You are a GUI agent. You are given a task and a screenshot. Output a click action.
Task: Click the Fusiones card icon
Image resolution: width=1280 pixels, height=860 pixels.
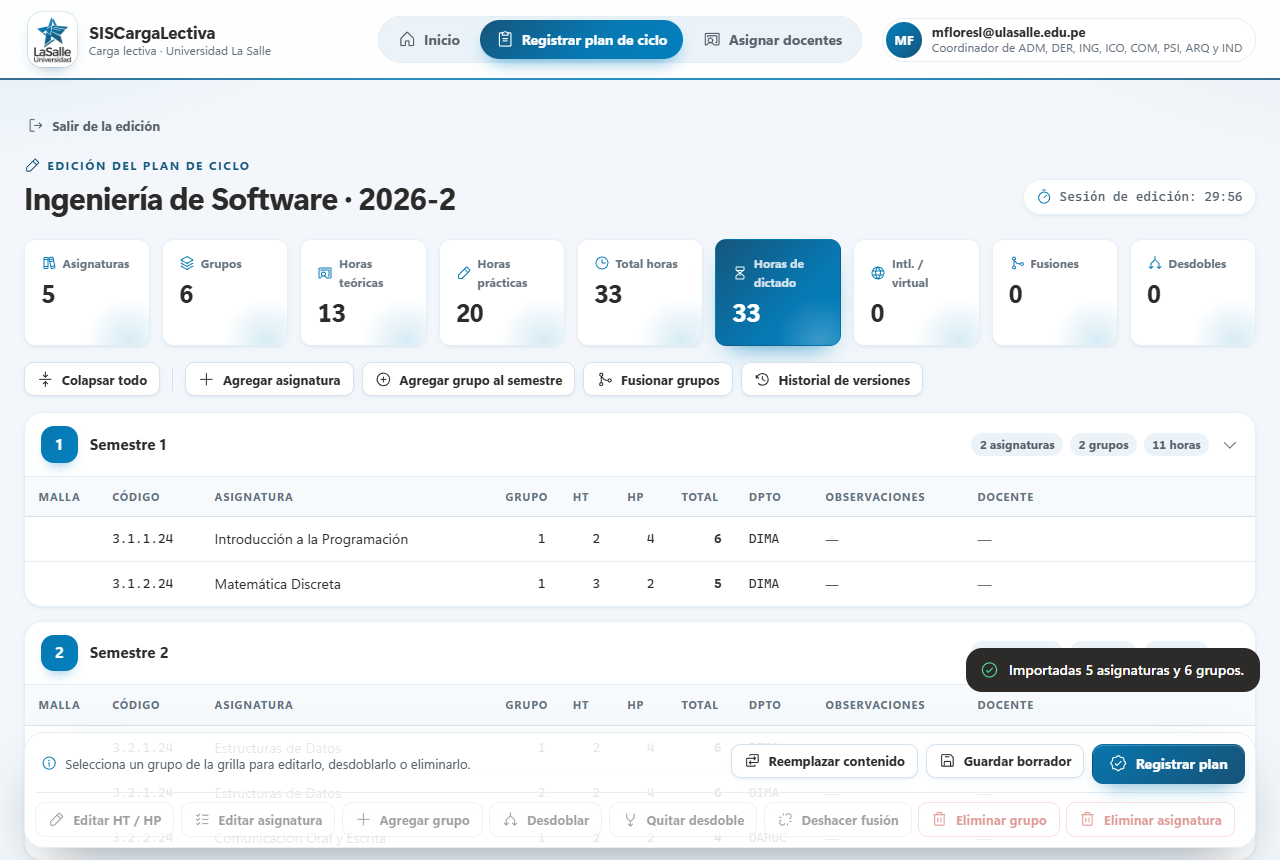1017,263
